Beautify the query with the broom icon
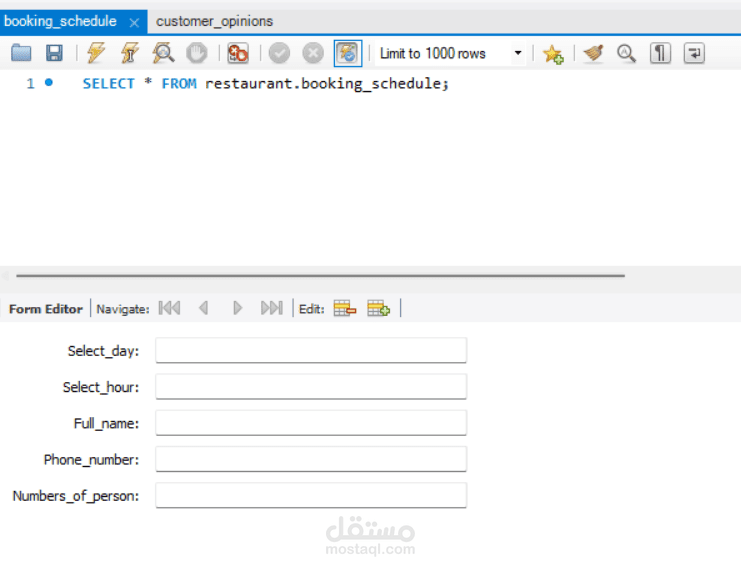This screenshot has height=568, width=741. pos(594,53)
